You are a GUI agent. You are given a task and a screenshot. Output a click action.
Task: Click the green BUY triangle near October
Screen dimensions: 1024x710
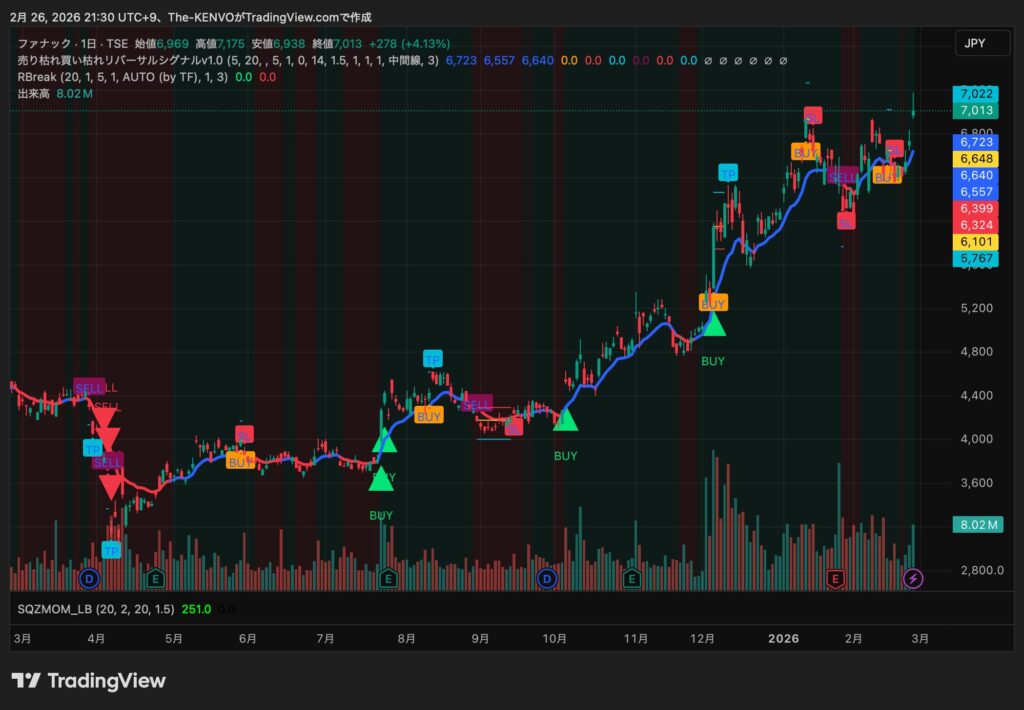point(566,420)
